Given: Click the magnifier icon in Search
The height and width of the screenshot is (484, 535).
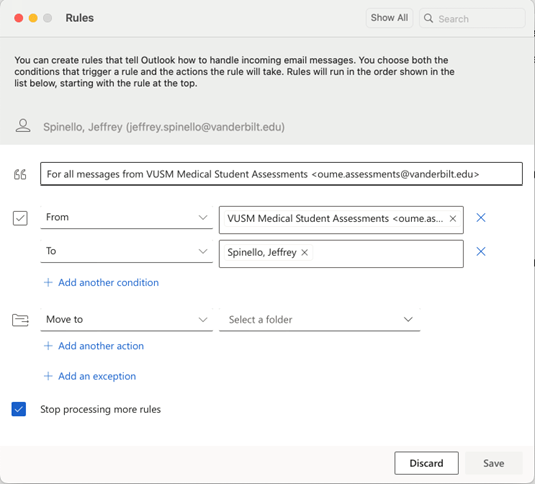Looking at the screenshot, I should coord(428,18).
